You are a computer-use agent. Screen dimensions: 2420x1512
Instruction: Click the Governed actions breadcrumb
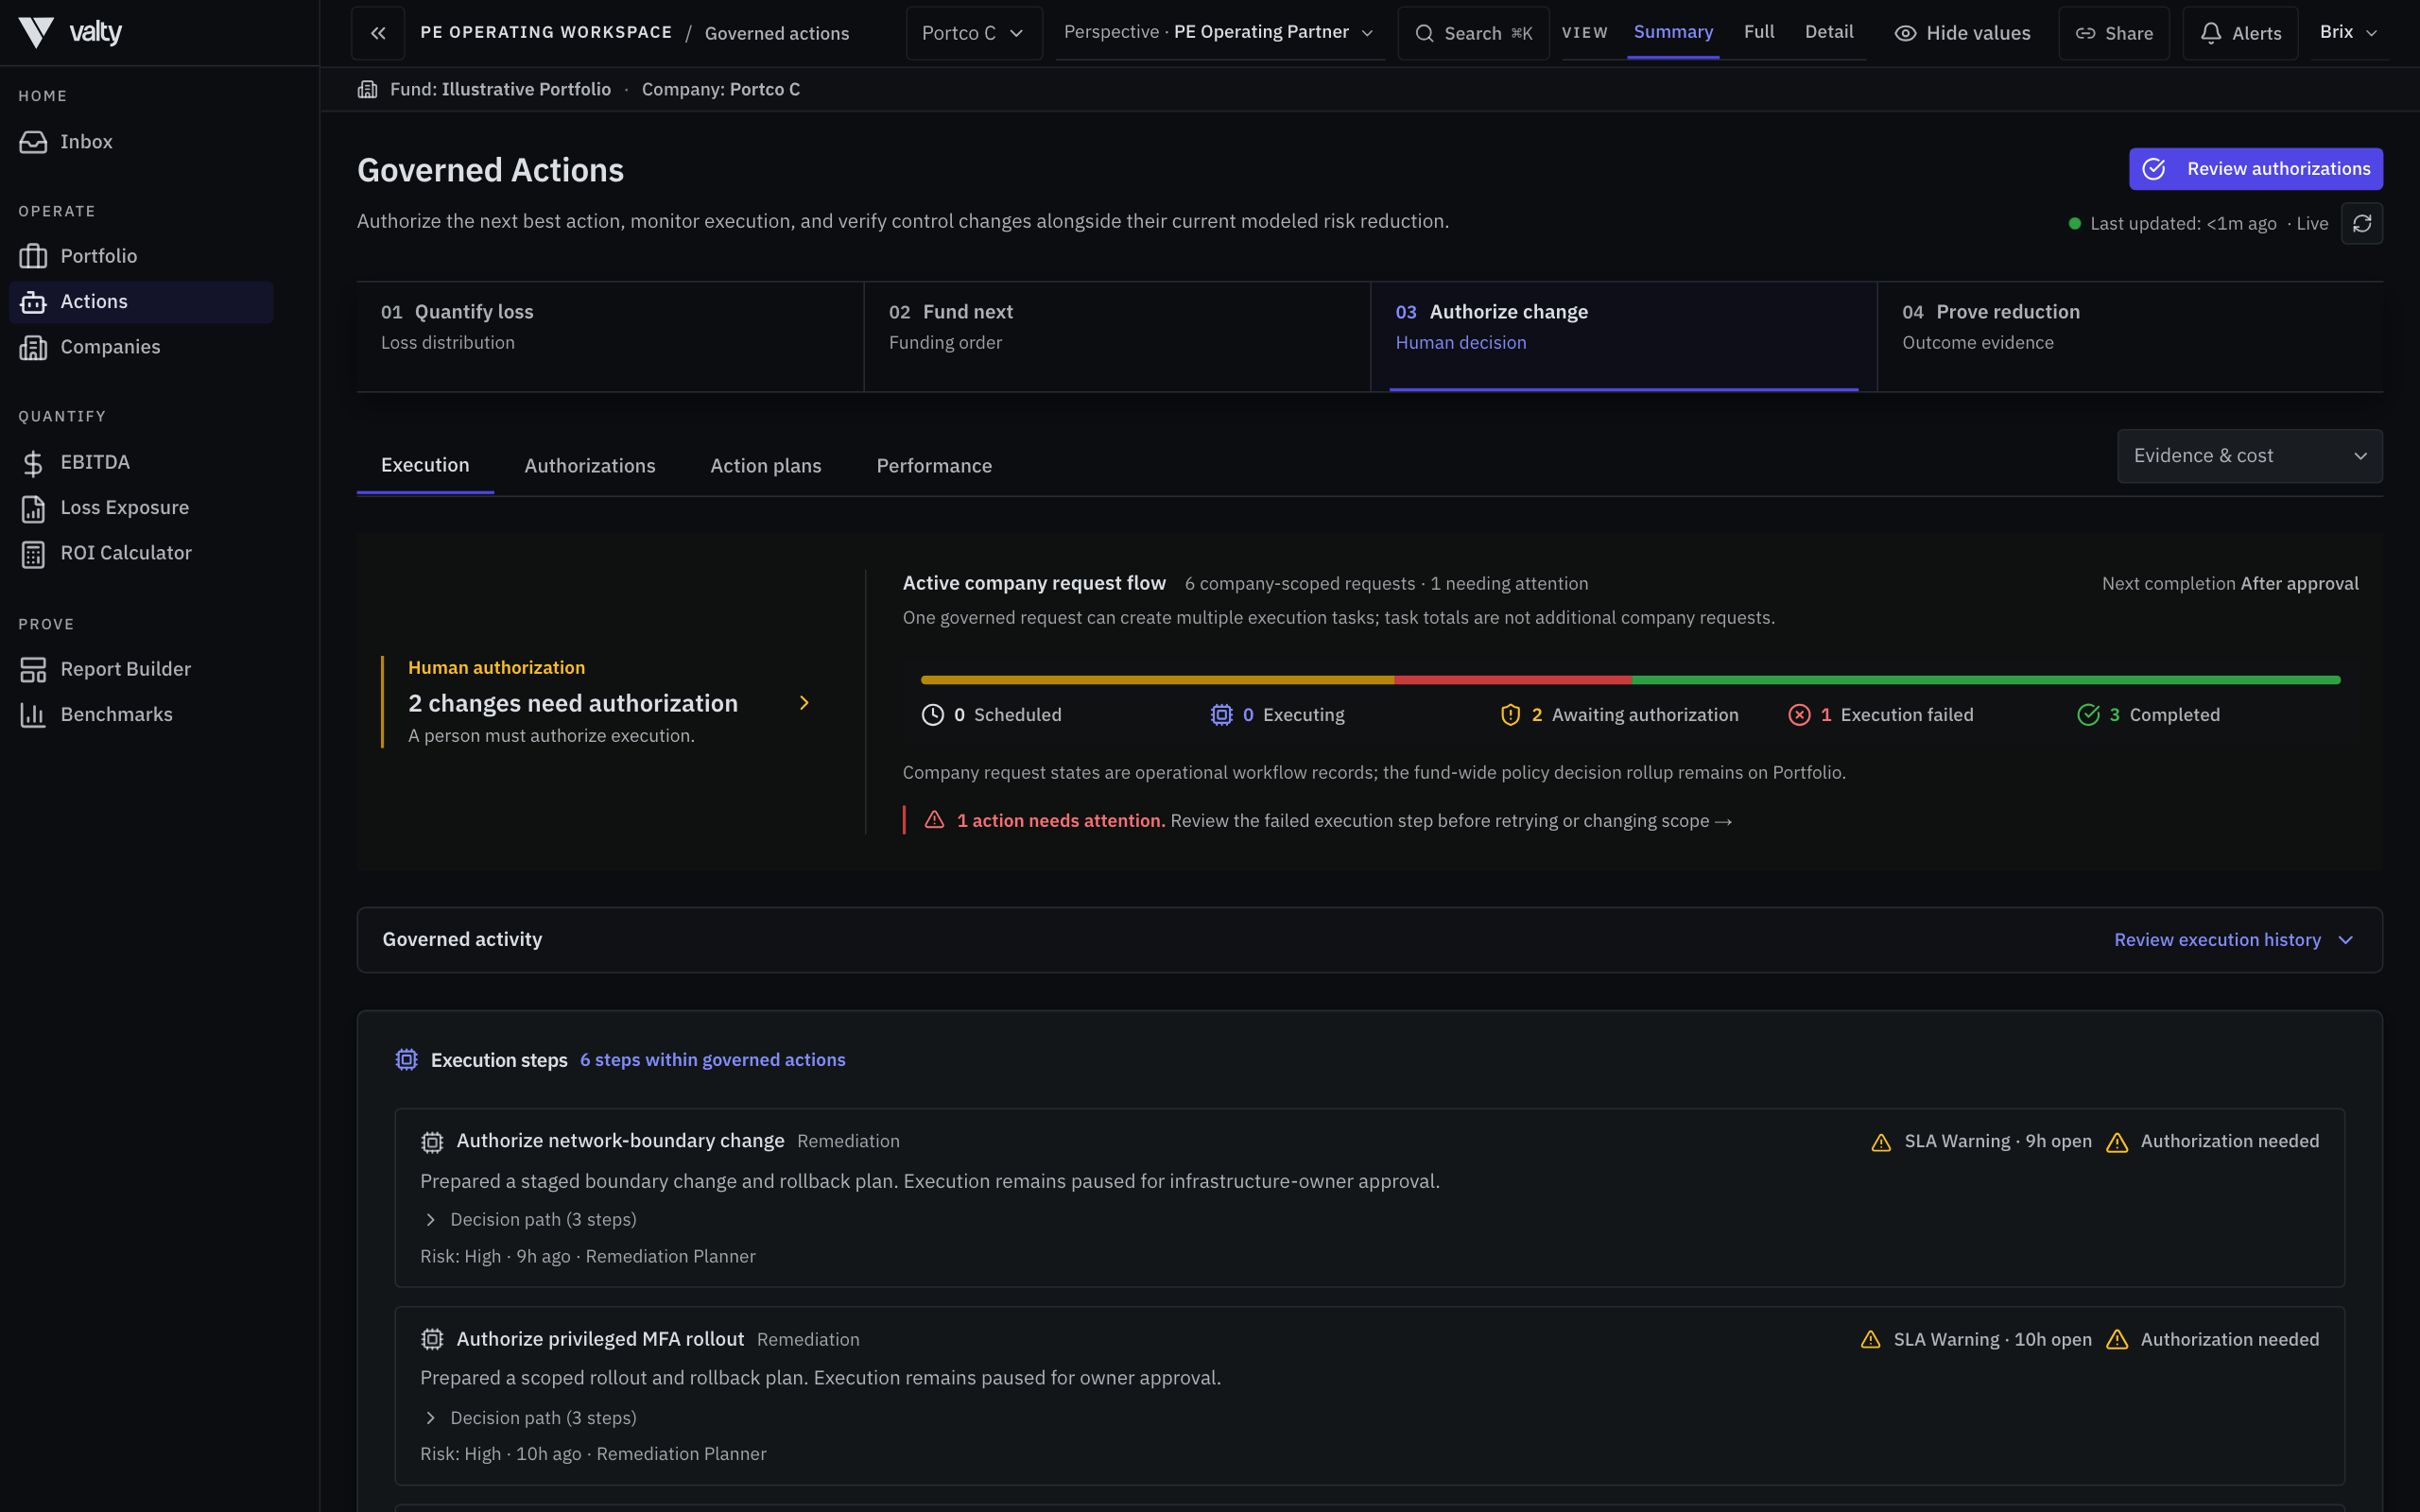coord(777,34)
